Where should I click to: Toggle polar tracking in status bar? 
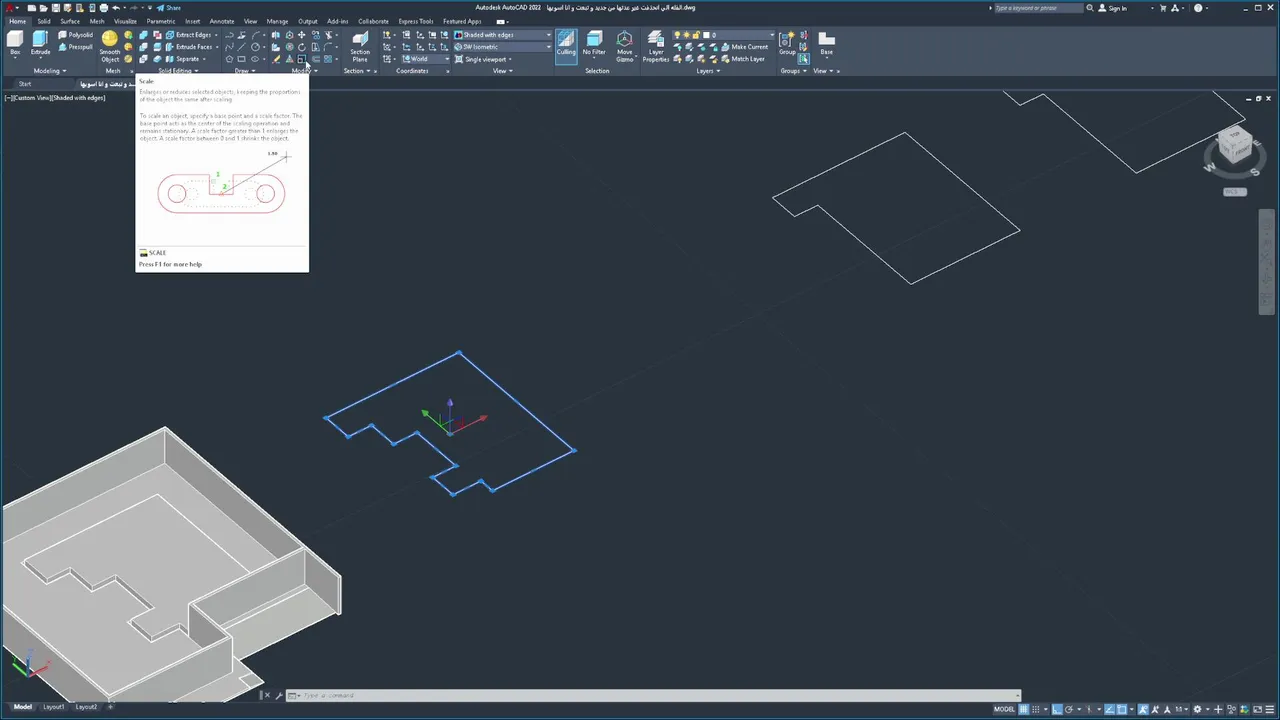pyautogui.click(x=1070, y=709)
